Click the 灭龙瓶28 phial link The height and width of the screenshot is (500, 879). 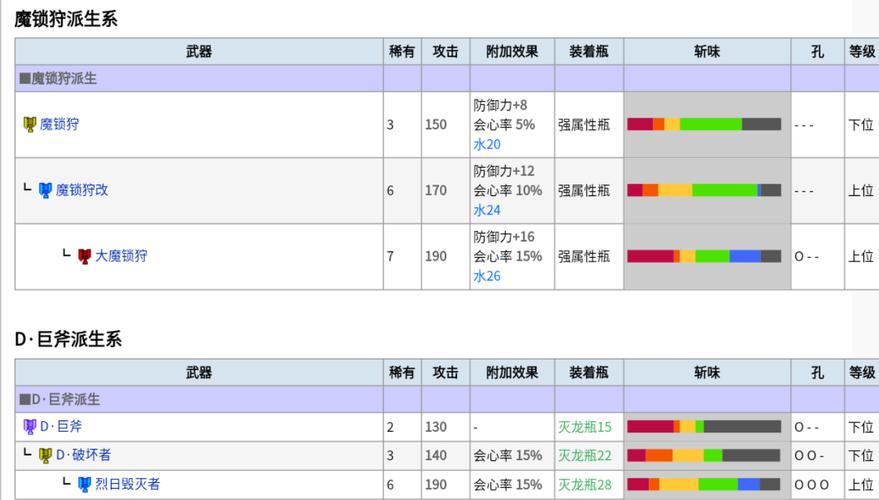585,485
